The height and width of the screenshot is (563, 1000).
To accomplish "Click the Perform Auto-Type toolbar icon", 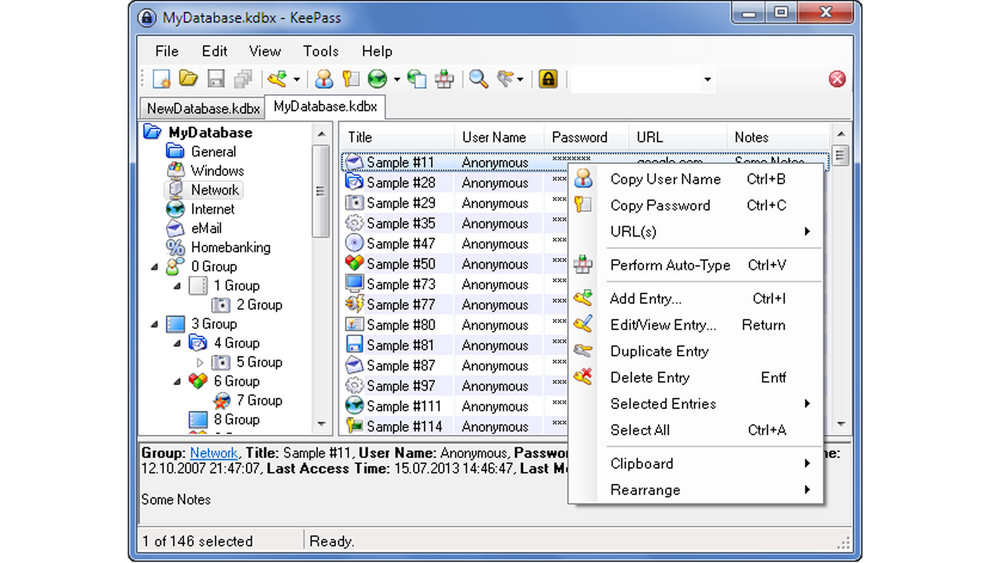I will tap(444, 79).
